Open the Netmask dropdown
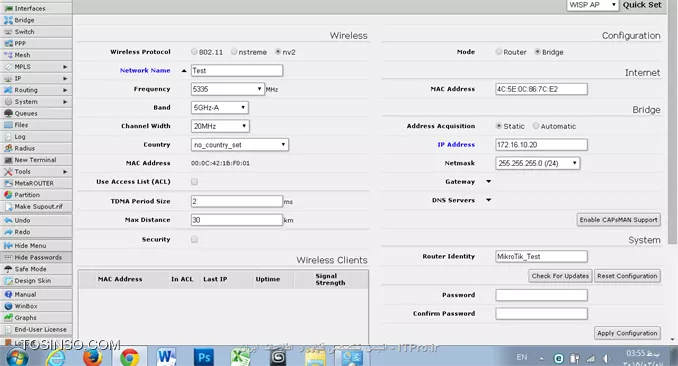678x366 pixels. click(x=537, y=163)
